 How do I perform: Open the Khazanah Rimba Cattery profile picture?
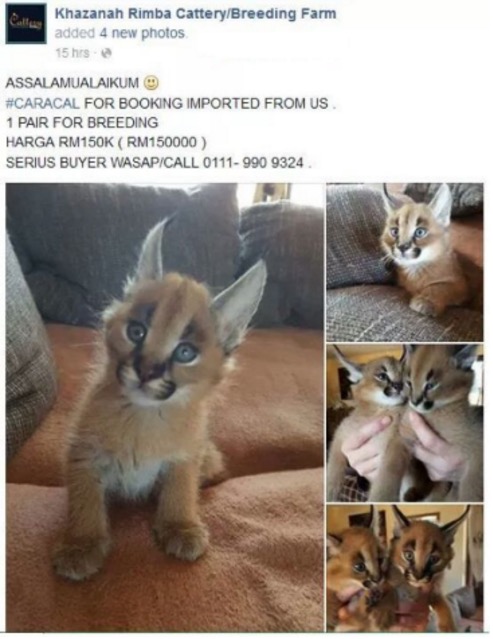click(26, 24)
